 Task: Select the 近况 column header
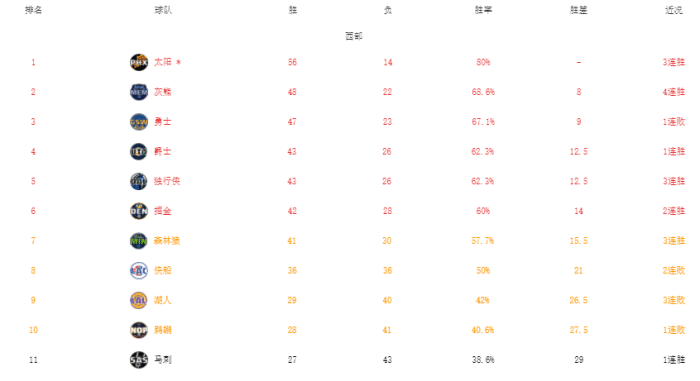click(x=674, y=10)
